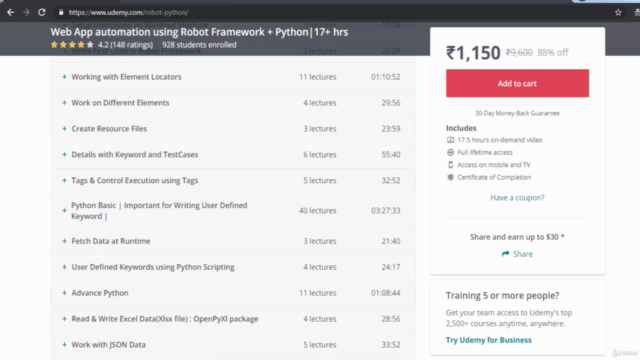Click Training 5 or more people? heading
The height and width of the screenshot is (360, 640).
point(502,295)
